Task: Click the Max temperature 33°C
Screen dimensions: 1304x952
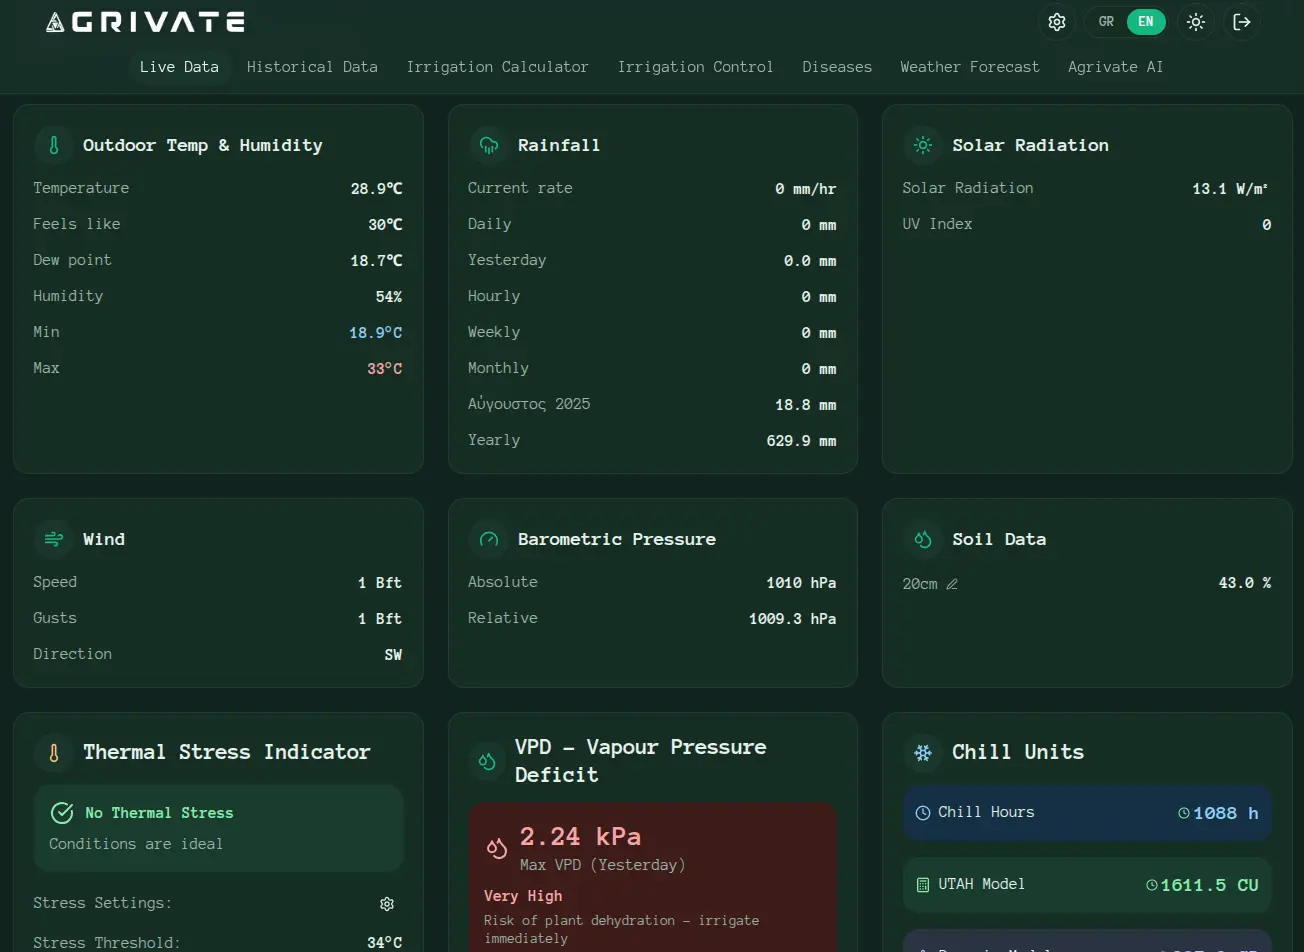Action: click(x=385, y=369)
